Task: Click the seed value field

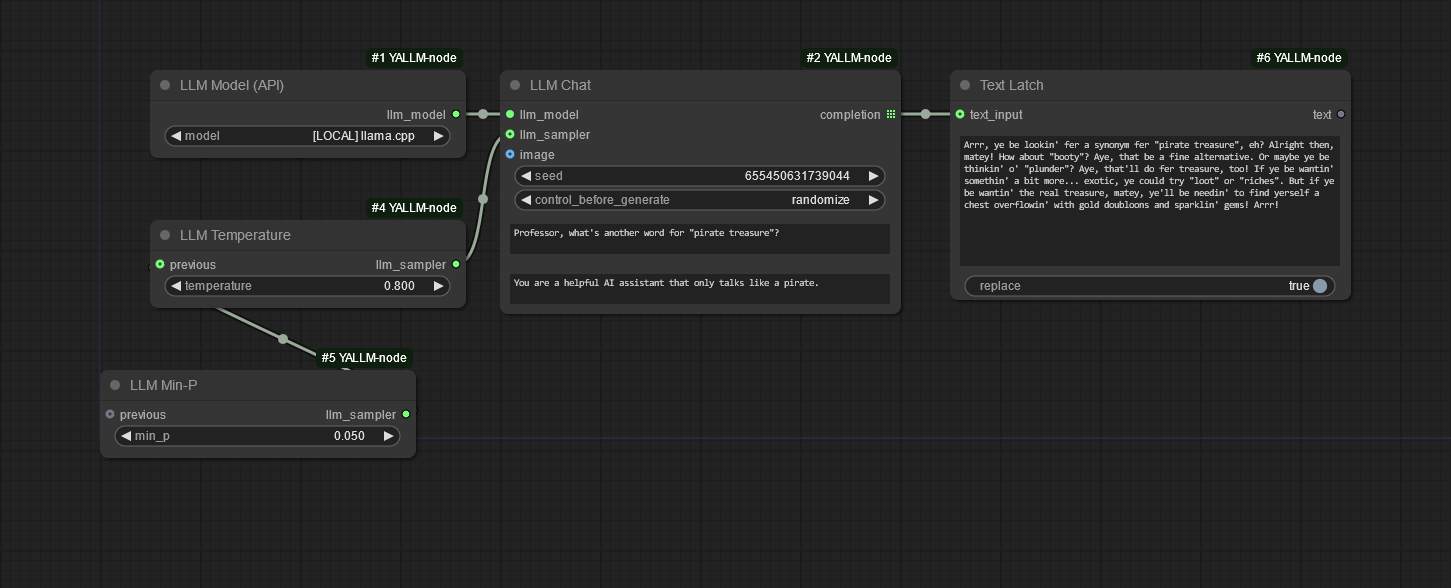Action: coord(700,176)
